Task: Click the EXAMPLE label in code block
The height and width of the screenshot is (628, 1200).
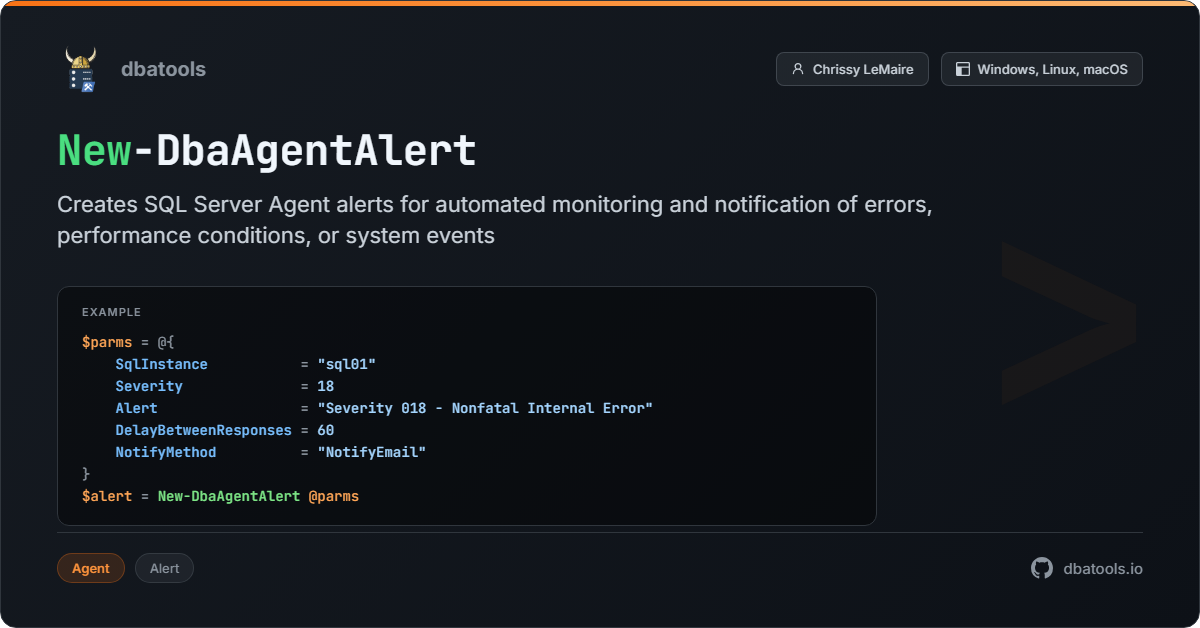Action: [111, 312]
